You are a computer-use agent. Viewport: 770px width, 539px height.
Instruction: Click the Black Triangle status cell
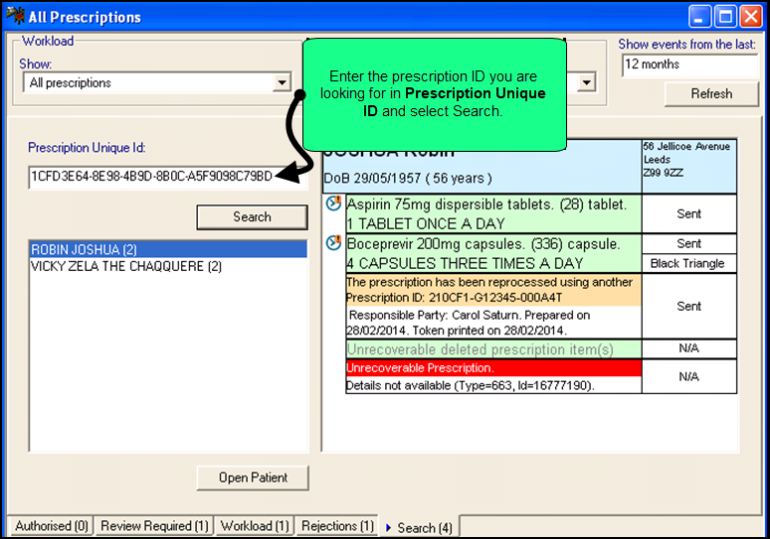688,263
